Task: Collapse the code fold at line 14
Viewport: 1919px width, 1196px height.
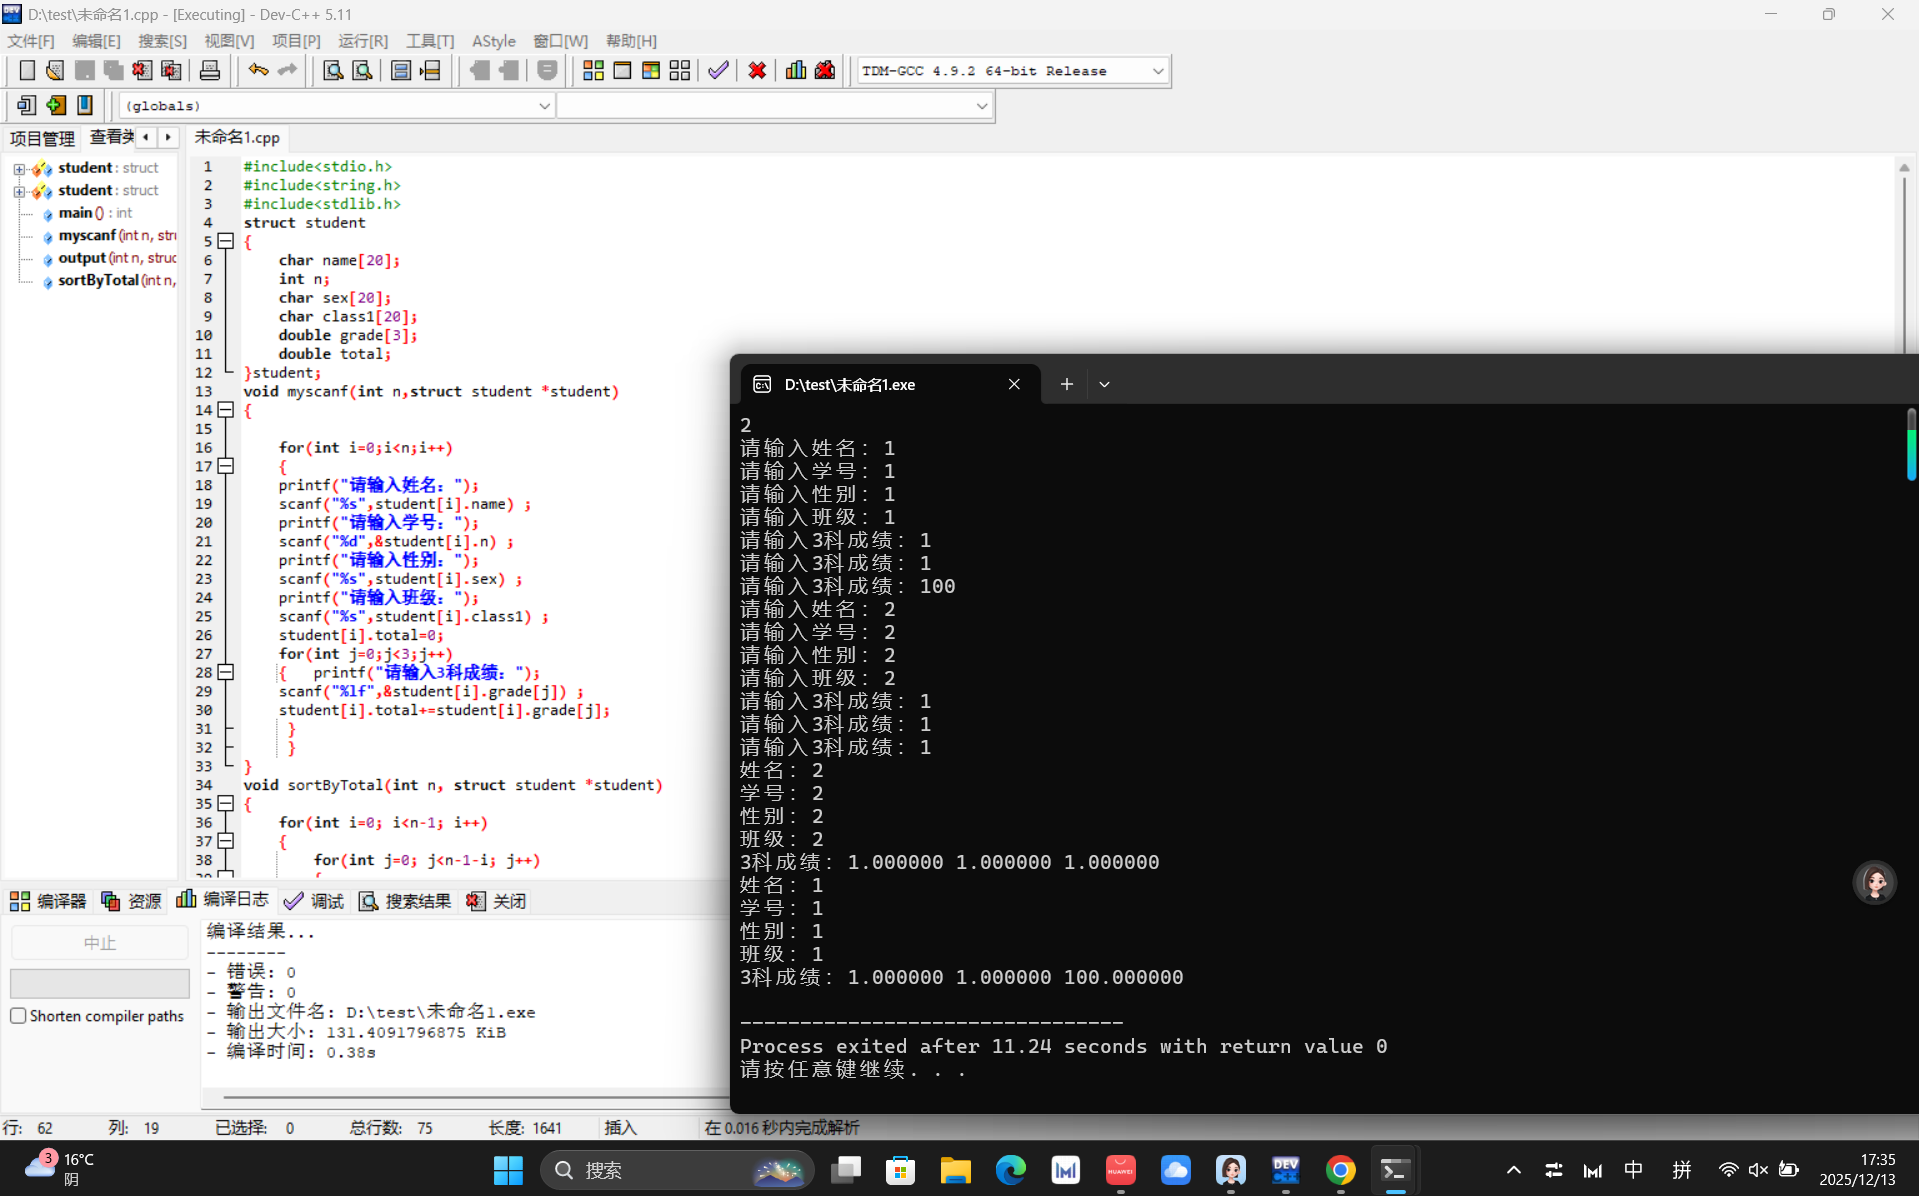Action: tap(226, 410)
